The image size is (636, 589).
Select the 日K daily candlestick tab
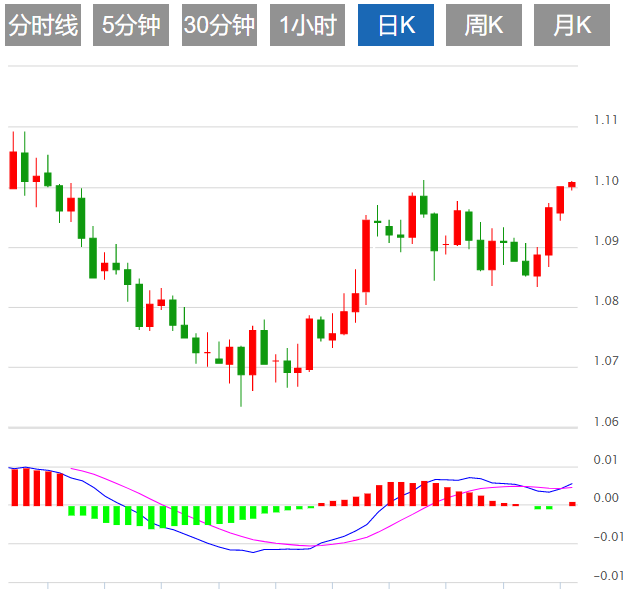pyautogui.click(x=396, y=25)
